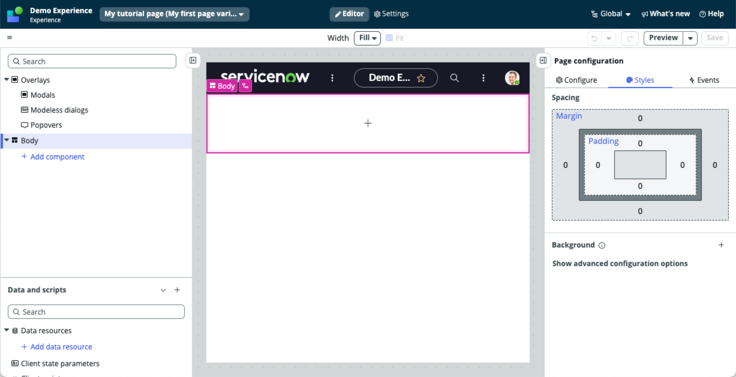This screenshot has height=377, width=736.
Task: Select Client state parameters
Action: [55, 363]
